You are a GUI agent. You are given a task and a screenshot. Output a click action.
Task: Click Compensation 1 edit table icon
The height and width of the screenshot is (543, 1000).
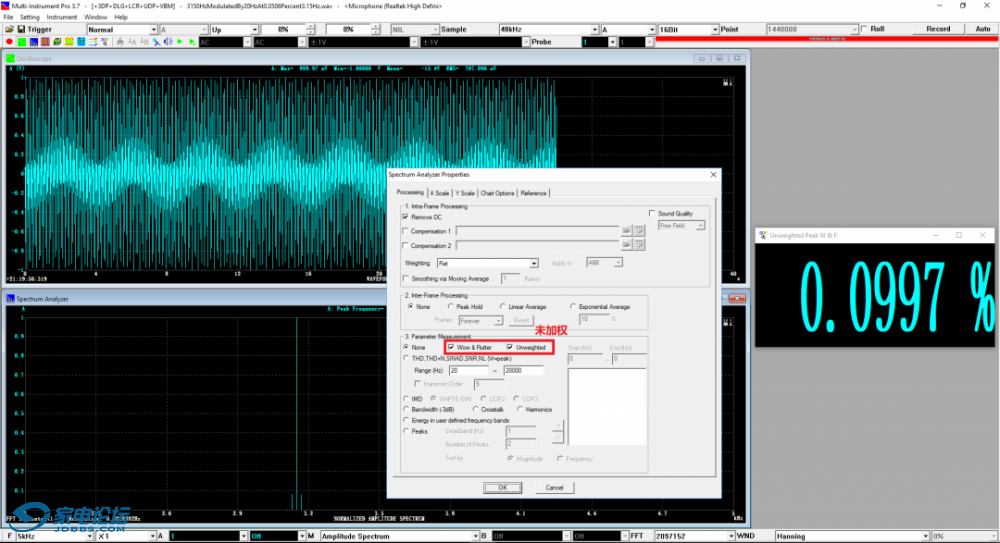tap(639, 230)
